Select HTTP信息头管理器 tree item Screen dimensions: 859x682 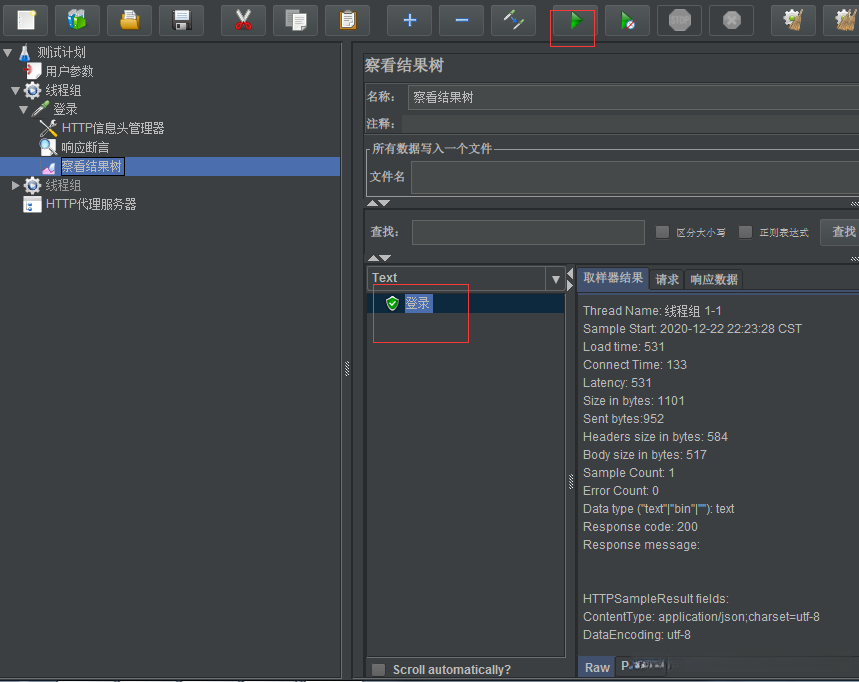pos(113,128)
